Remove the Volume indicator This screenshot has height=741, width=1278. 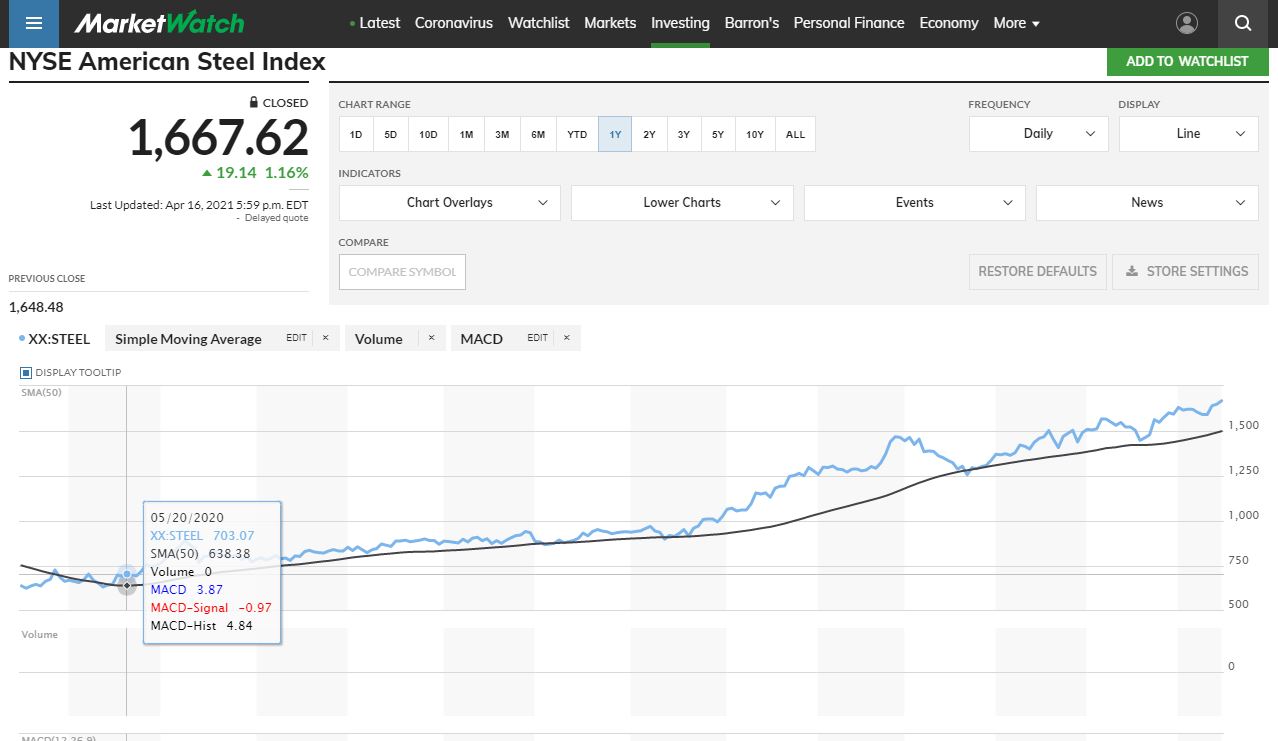(x=431, y=338)
